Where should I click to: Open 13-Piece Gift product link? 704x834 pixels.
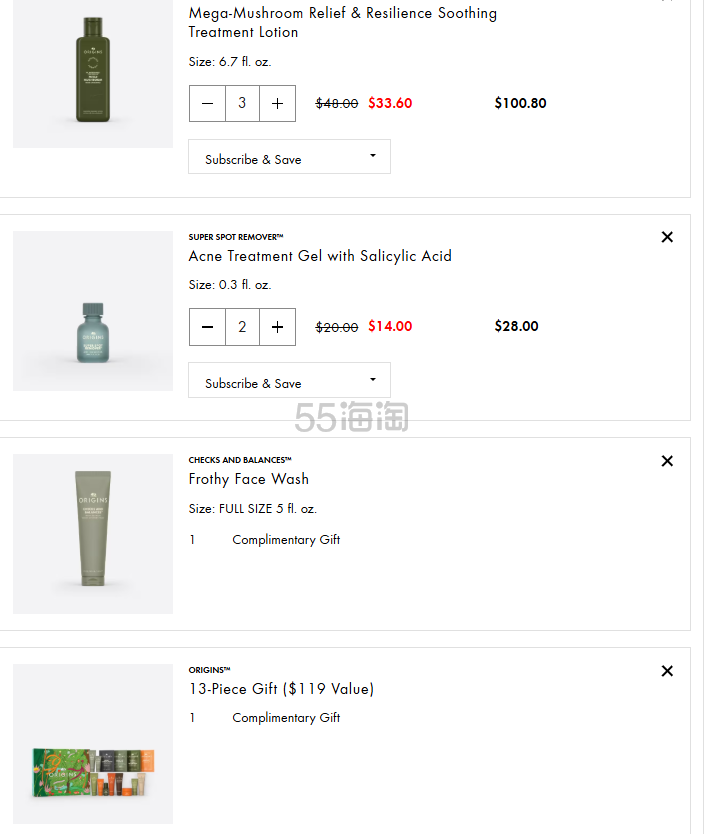pos(281,689)
